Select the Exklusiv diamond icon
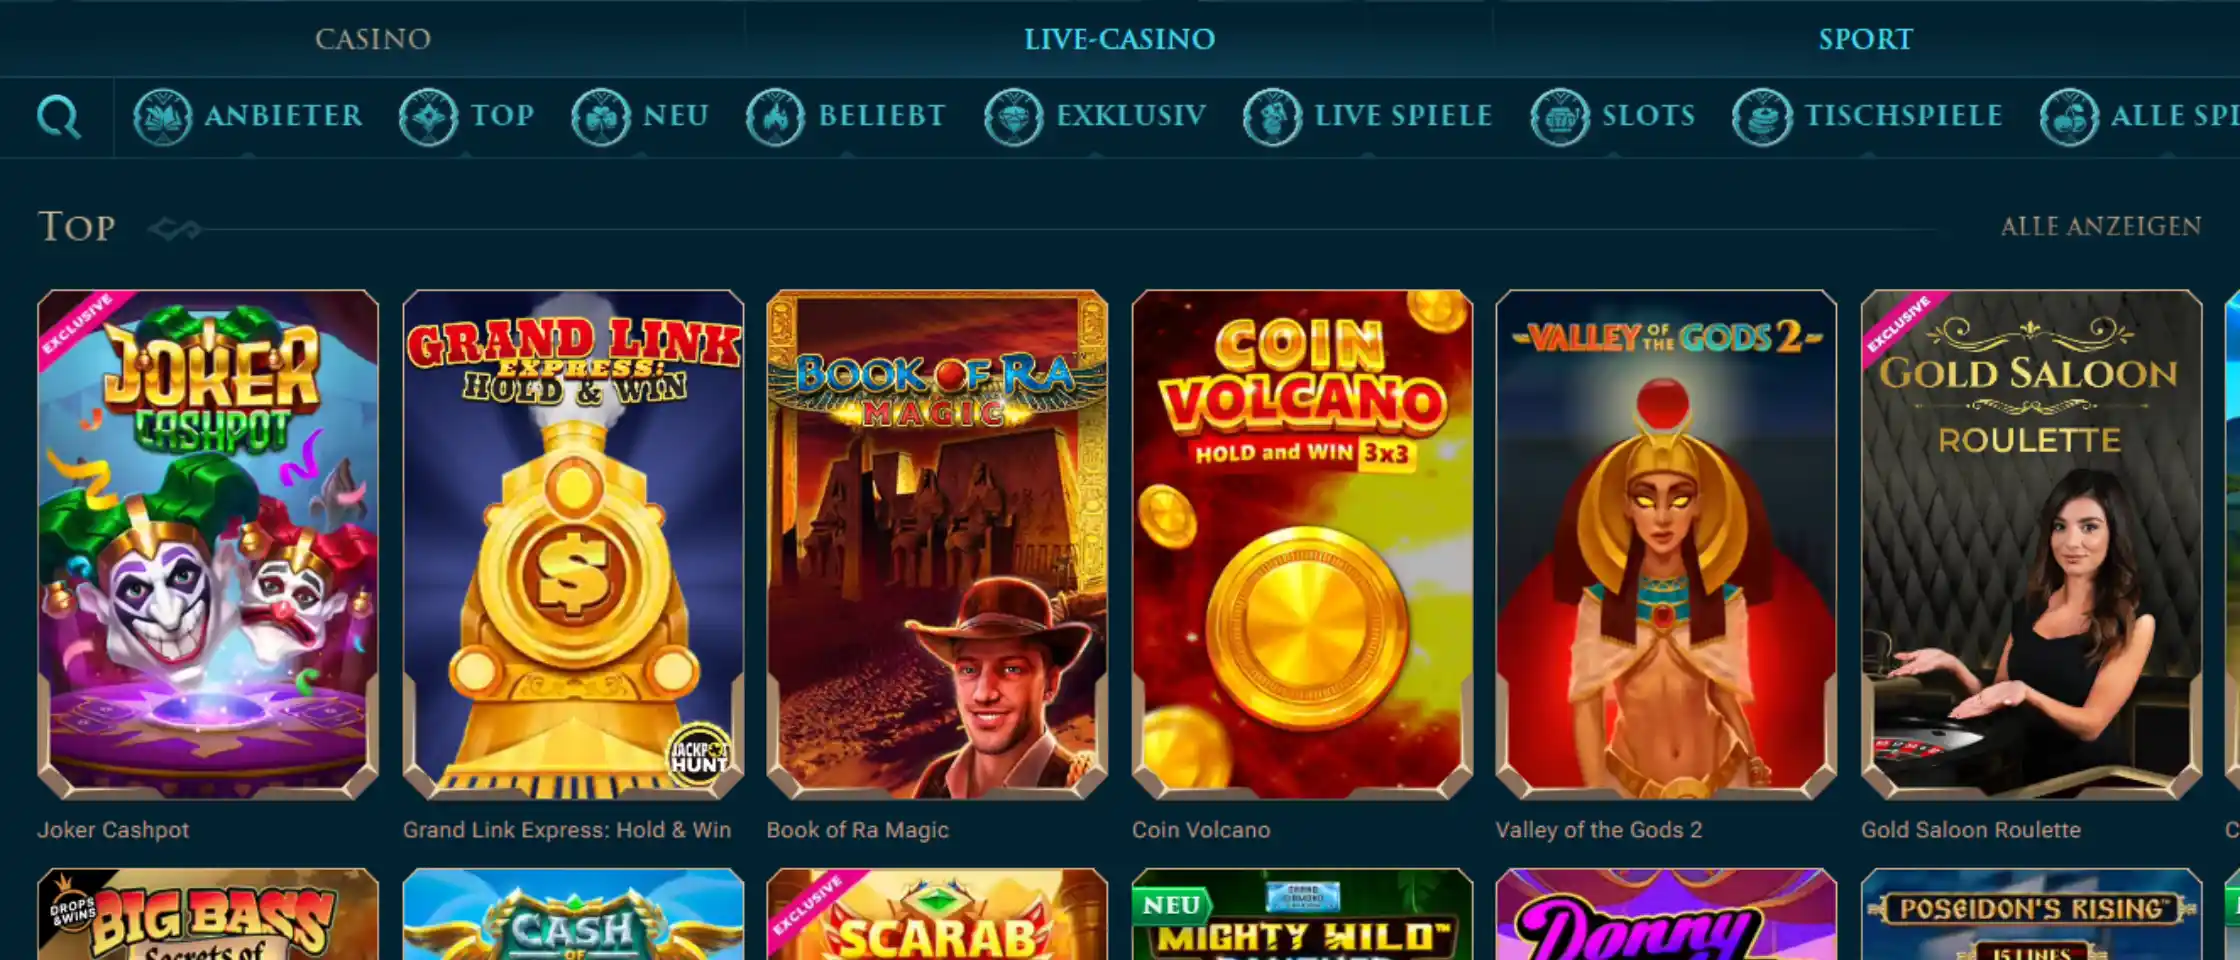2240x960 pixels. (1013, 117)
